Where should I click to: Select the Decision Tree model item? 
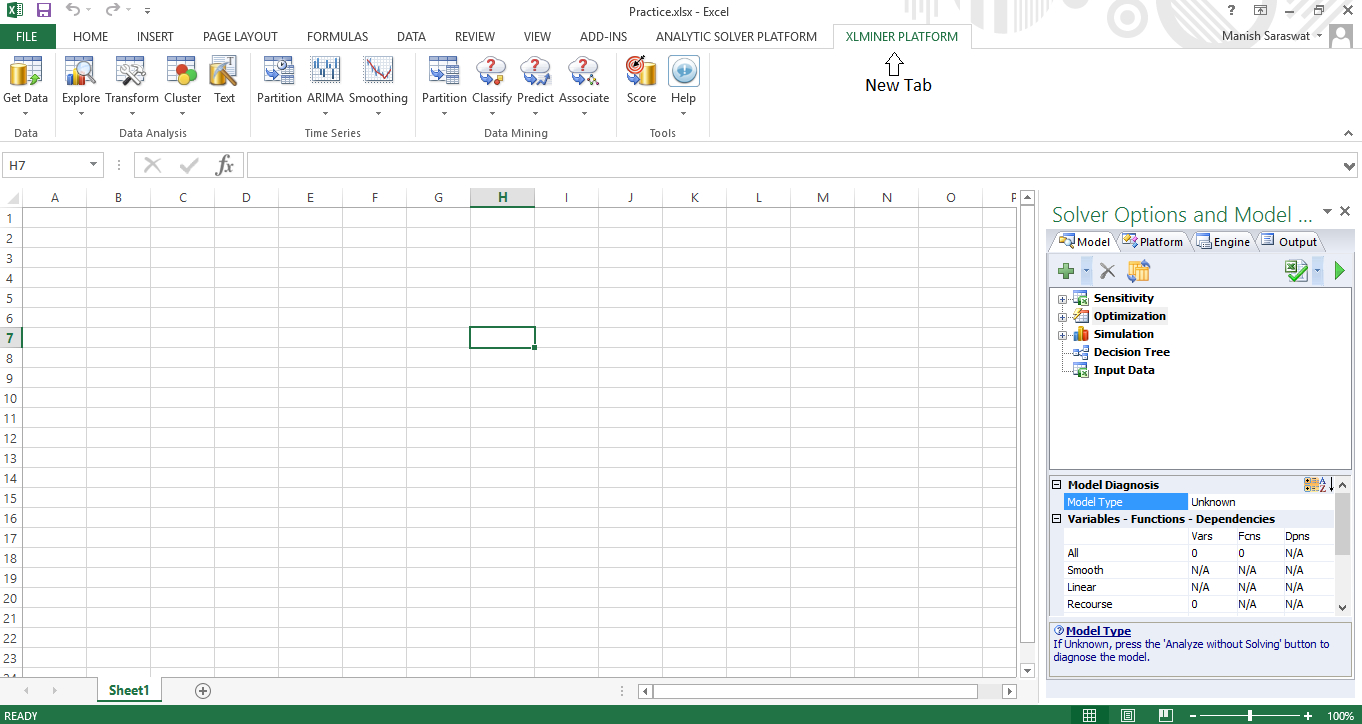click(x=1131, y=351)
